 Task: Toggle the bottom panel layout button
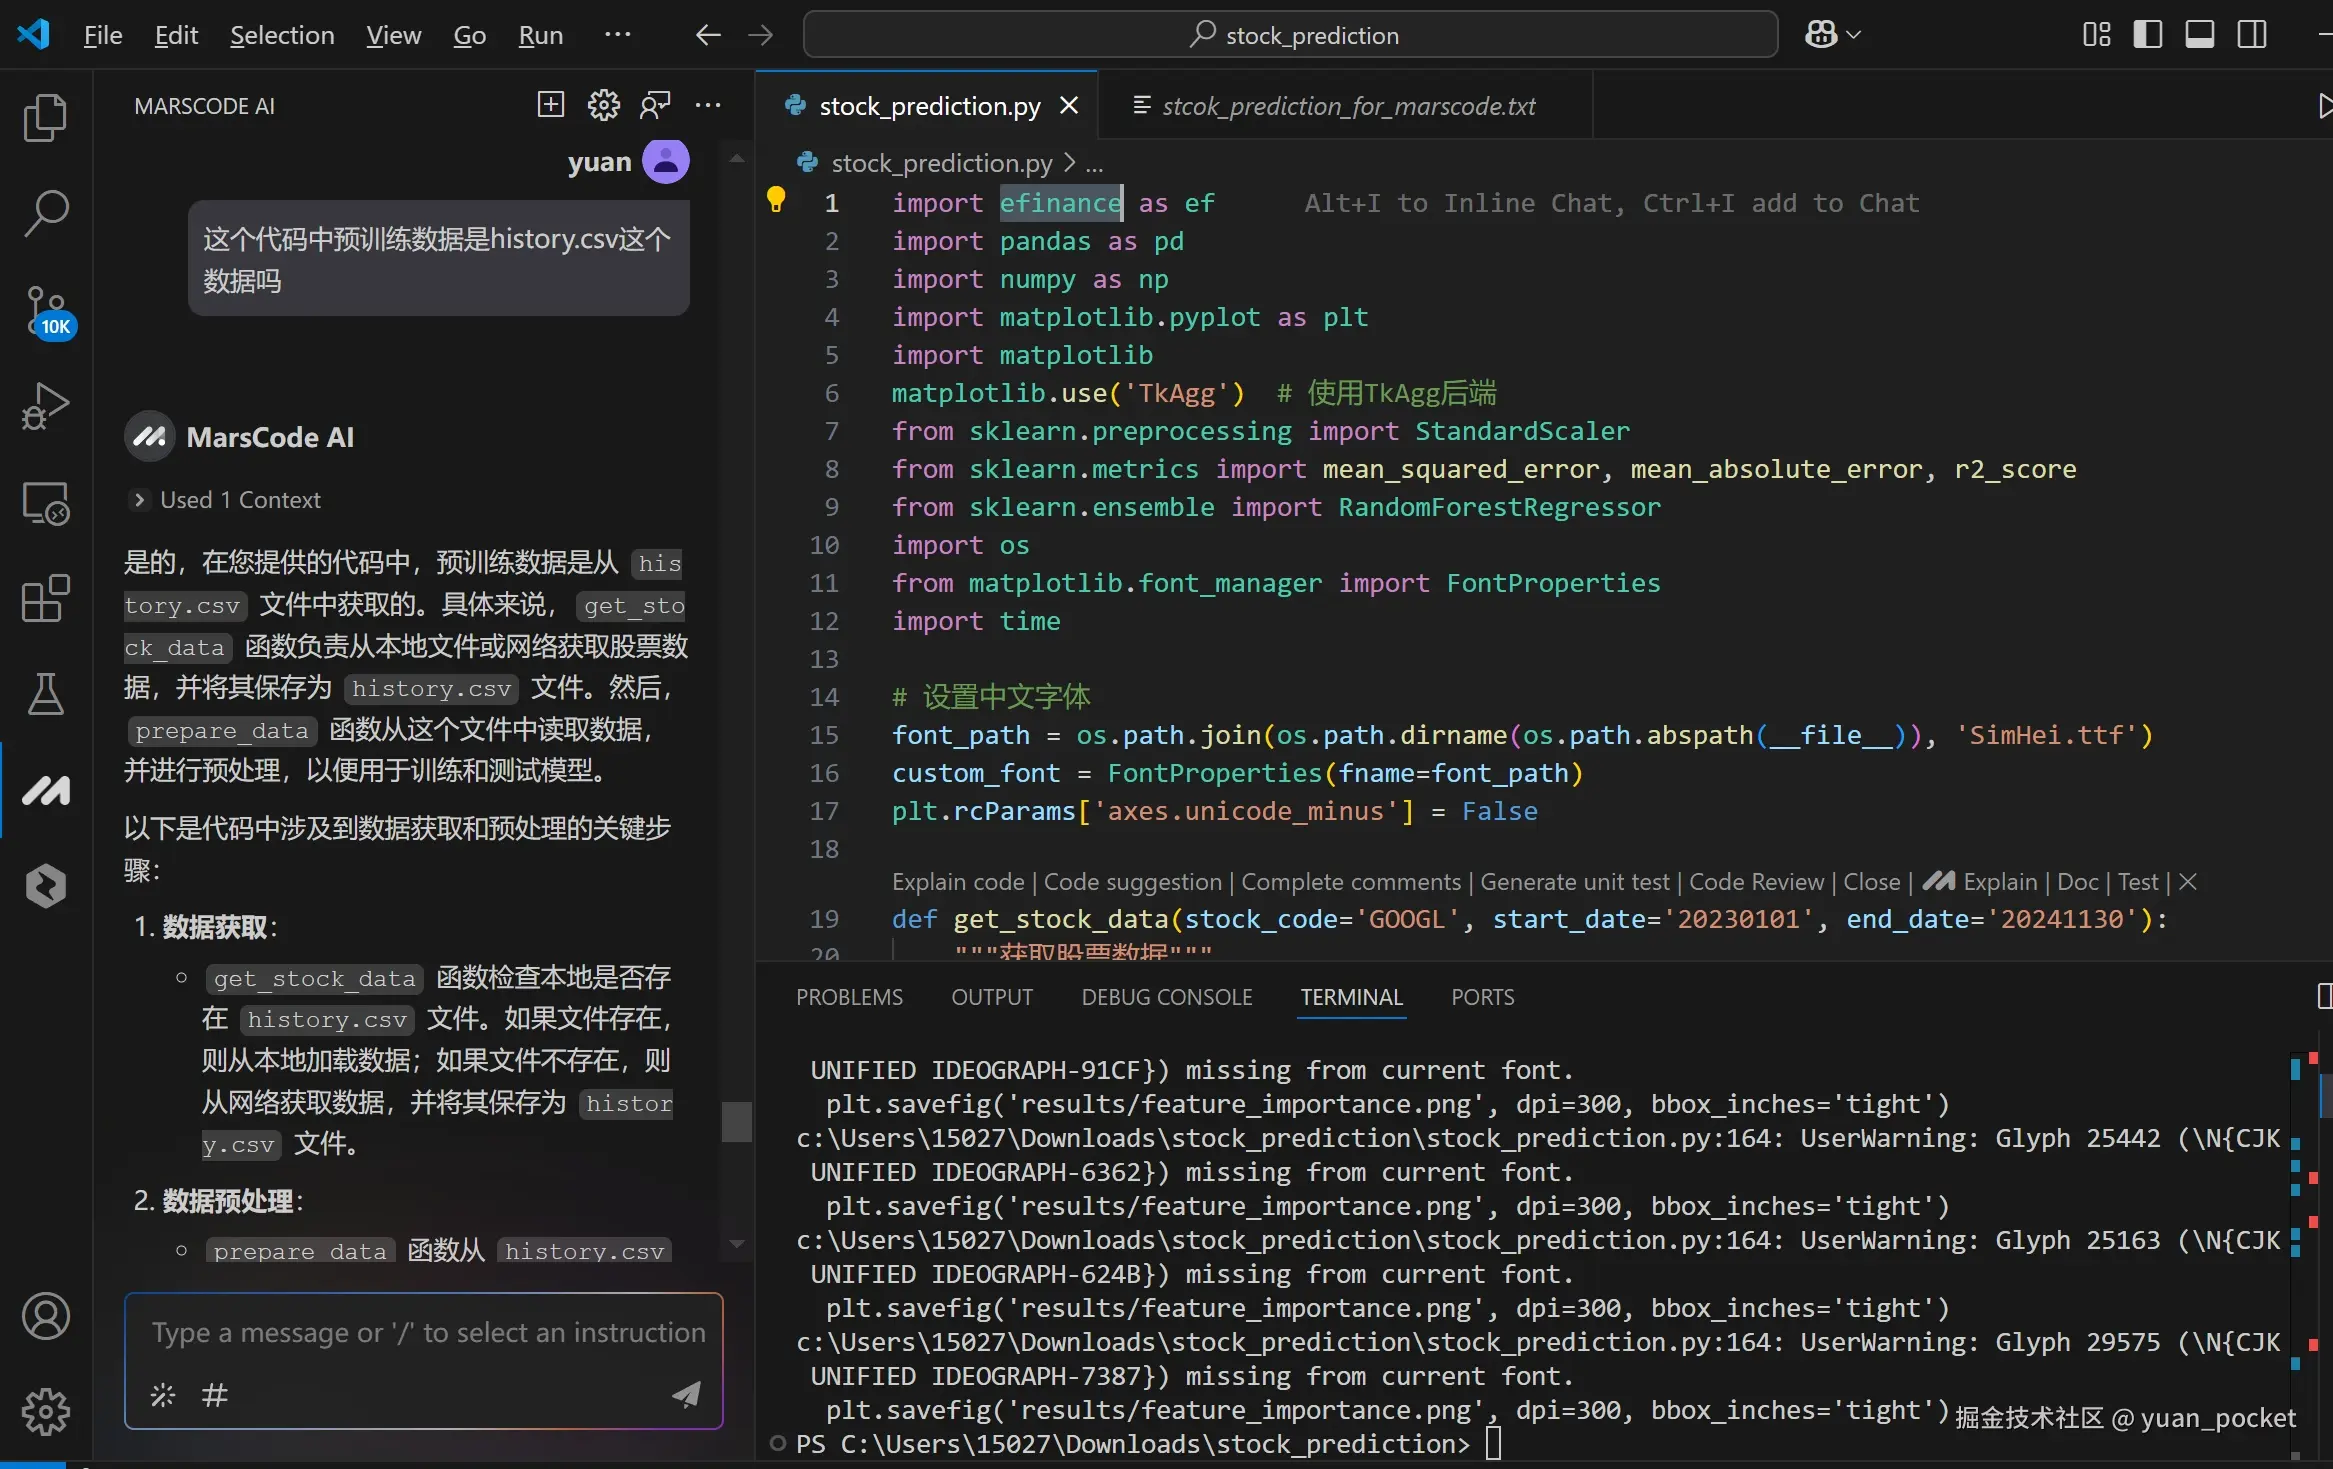[x=2199, y=35]
